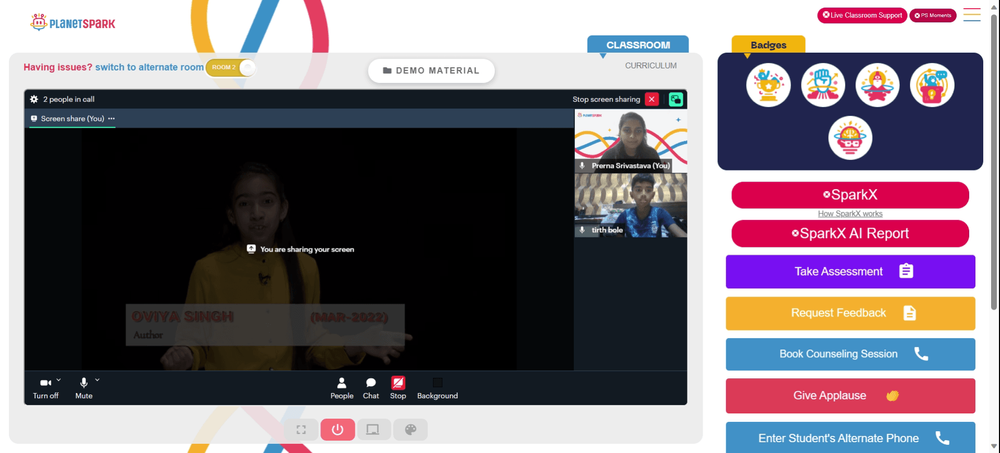The image size is (1000, 453).
Task: Switch to the Curriculum tab
Action: 651,66
